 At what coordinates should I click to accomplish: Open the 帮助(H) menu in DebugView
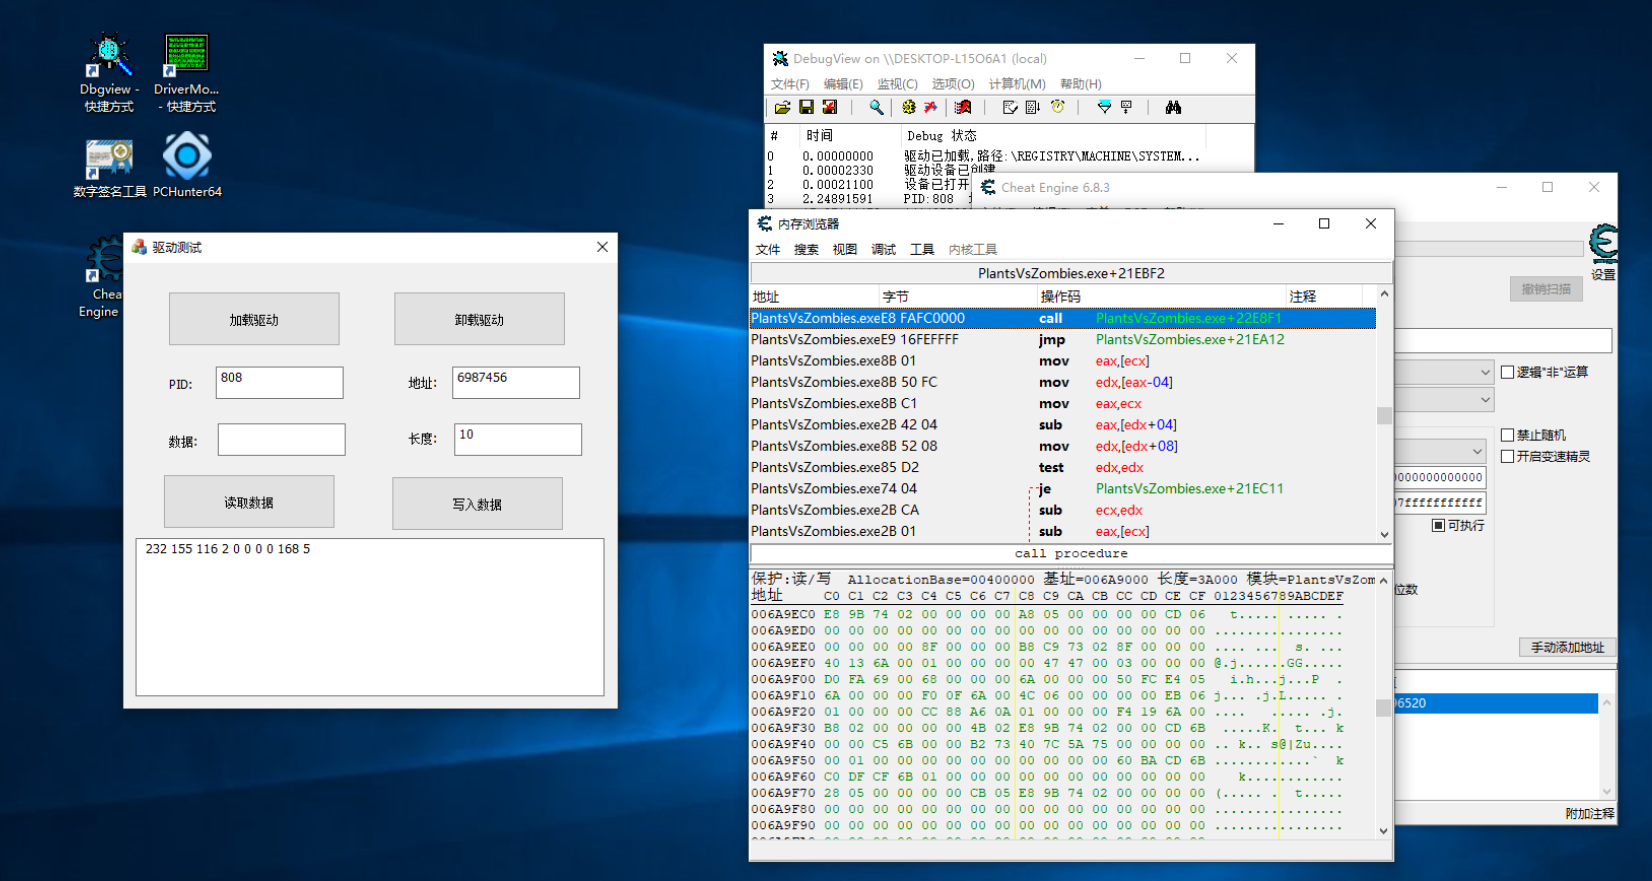(1081, 84)
